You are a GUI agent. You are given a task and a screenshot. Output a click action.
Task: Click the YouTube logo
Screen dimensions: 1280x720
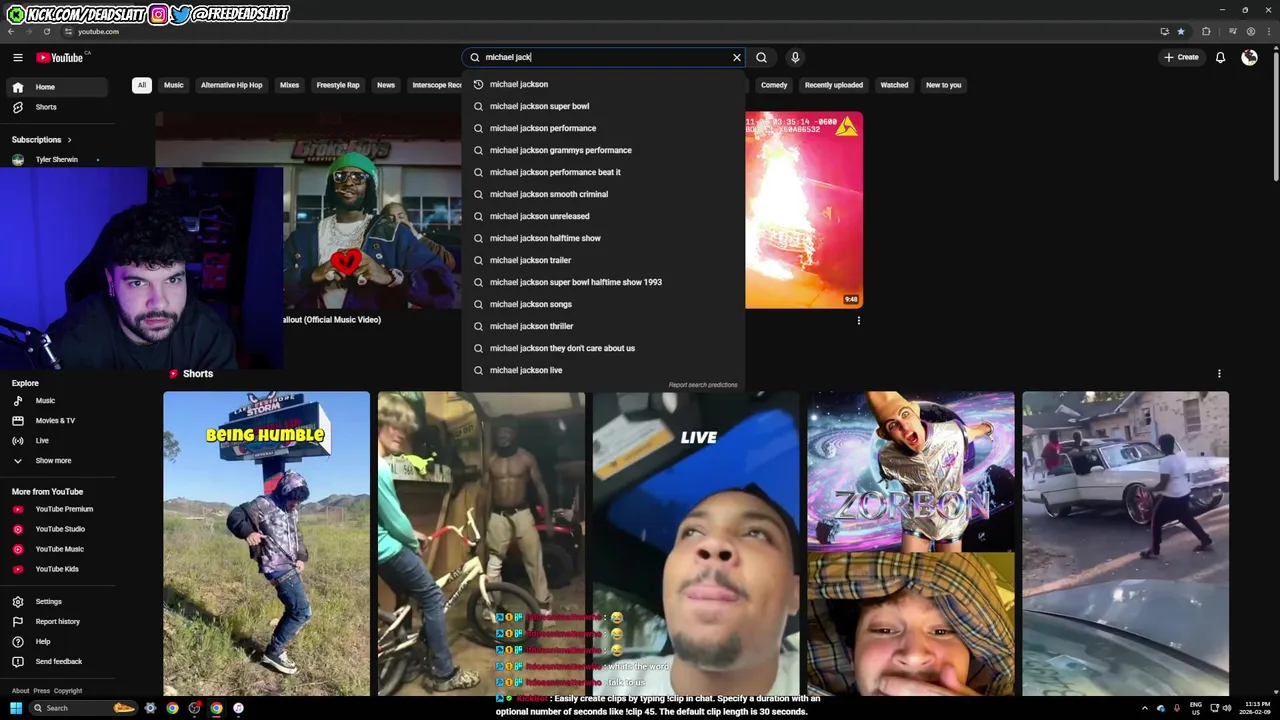60,58
